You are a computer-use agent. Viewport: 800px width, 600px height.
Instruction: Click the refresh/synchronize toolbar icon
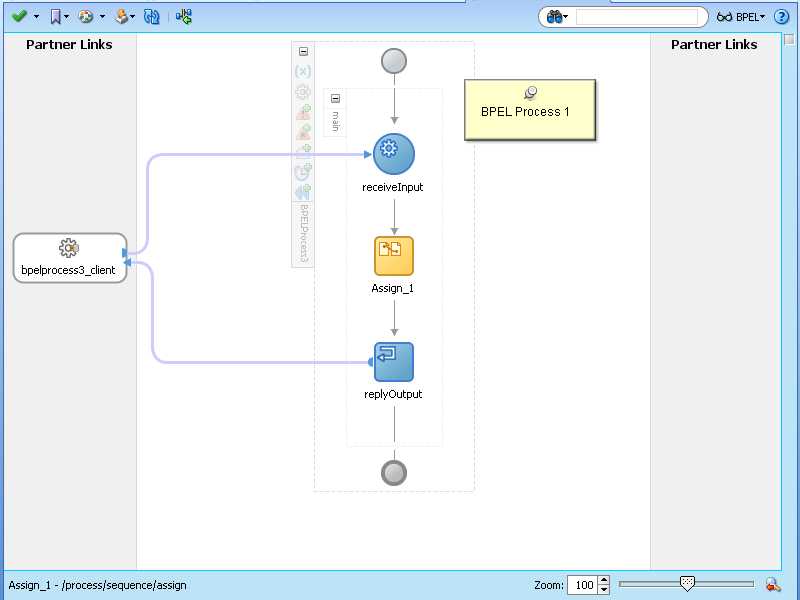150,16
